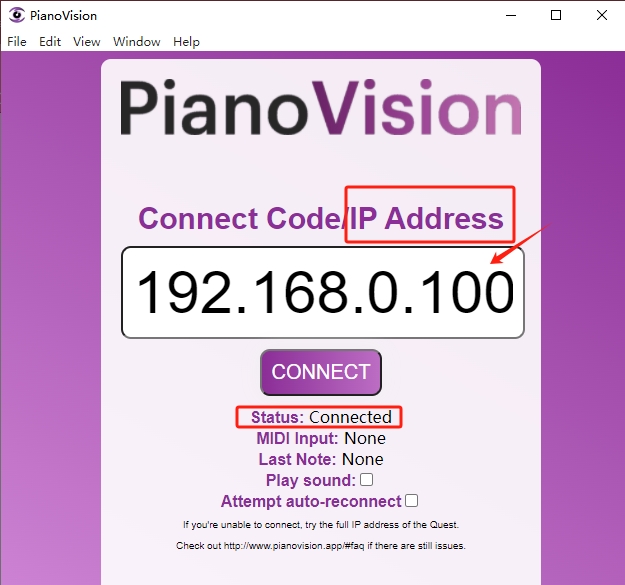Click the pianovision.app FAQ help text
The width and height of the screenshot is (625, 585).
point(321,546)
